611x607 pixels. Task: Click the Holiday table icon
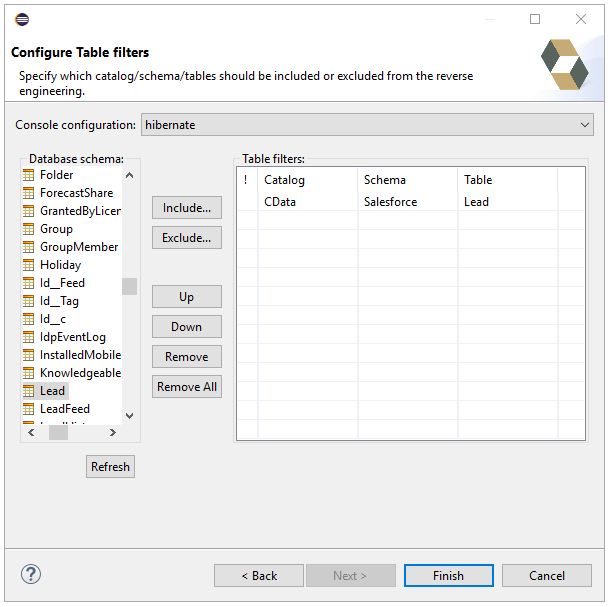(30, 265)
